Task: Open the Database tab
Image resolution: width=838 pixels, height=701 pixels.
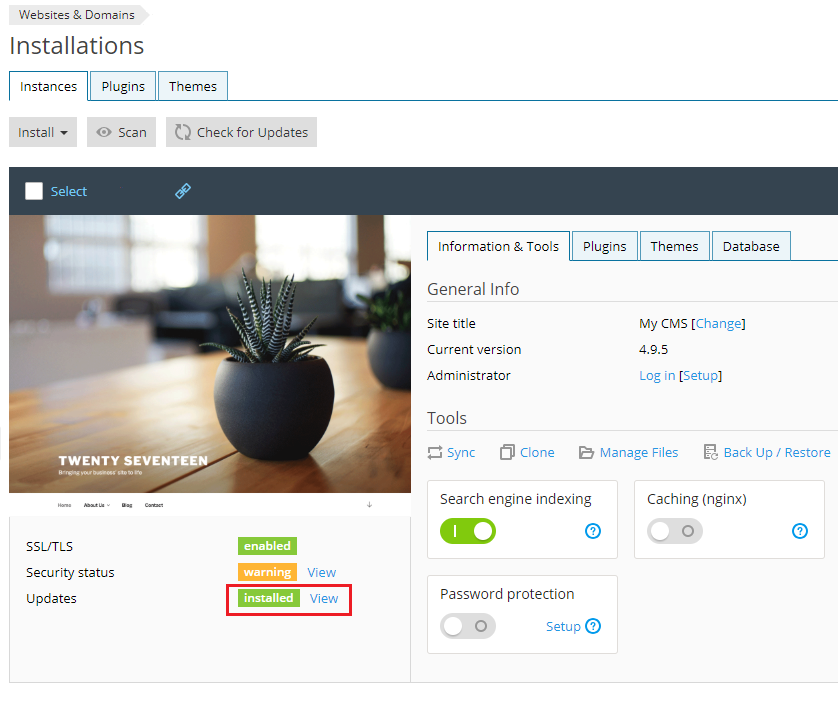Action: point(750,246)
